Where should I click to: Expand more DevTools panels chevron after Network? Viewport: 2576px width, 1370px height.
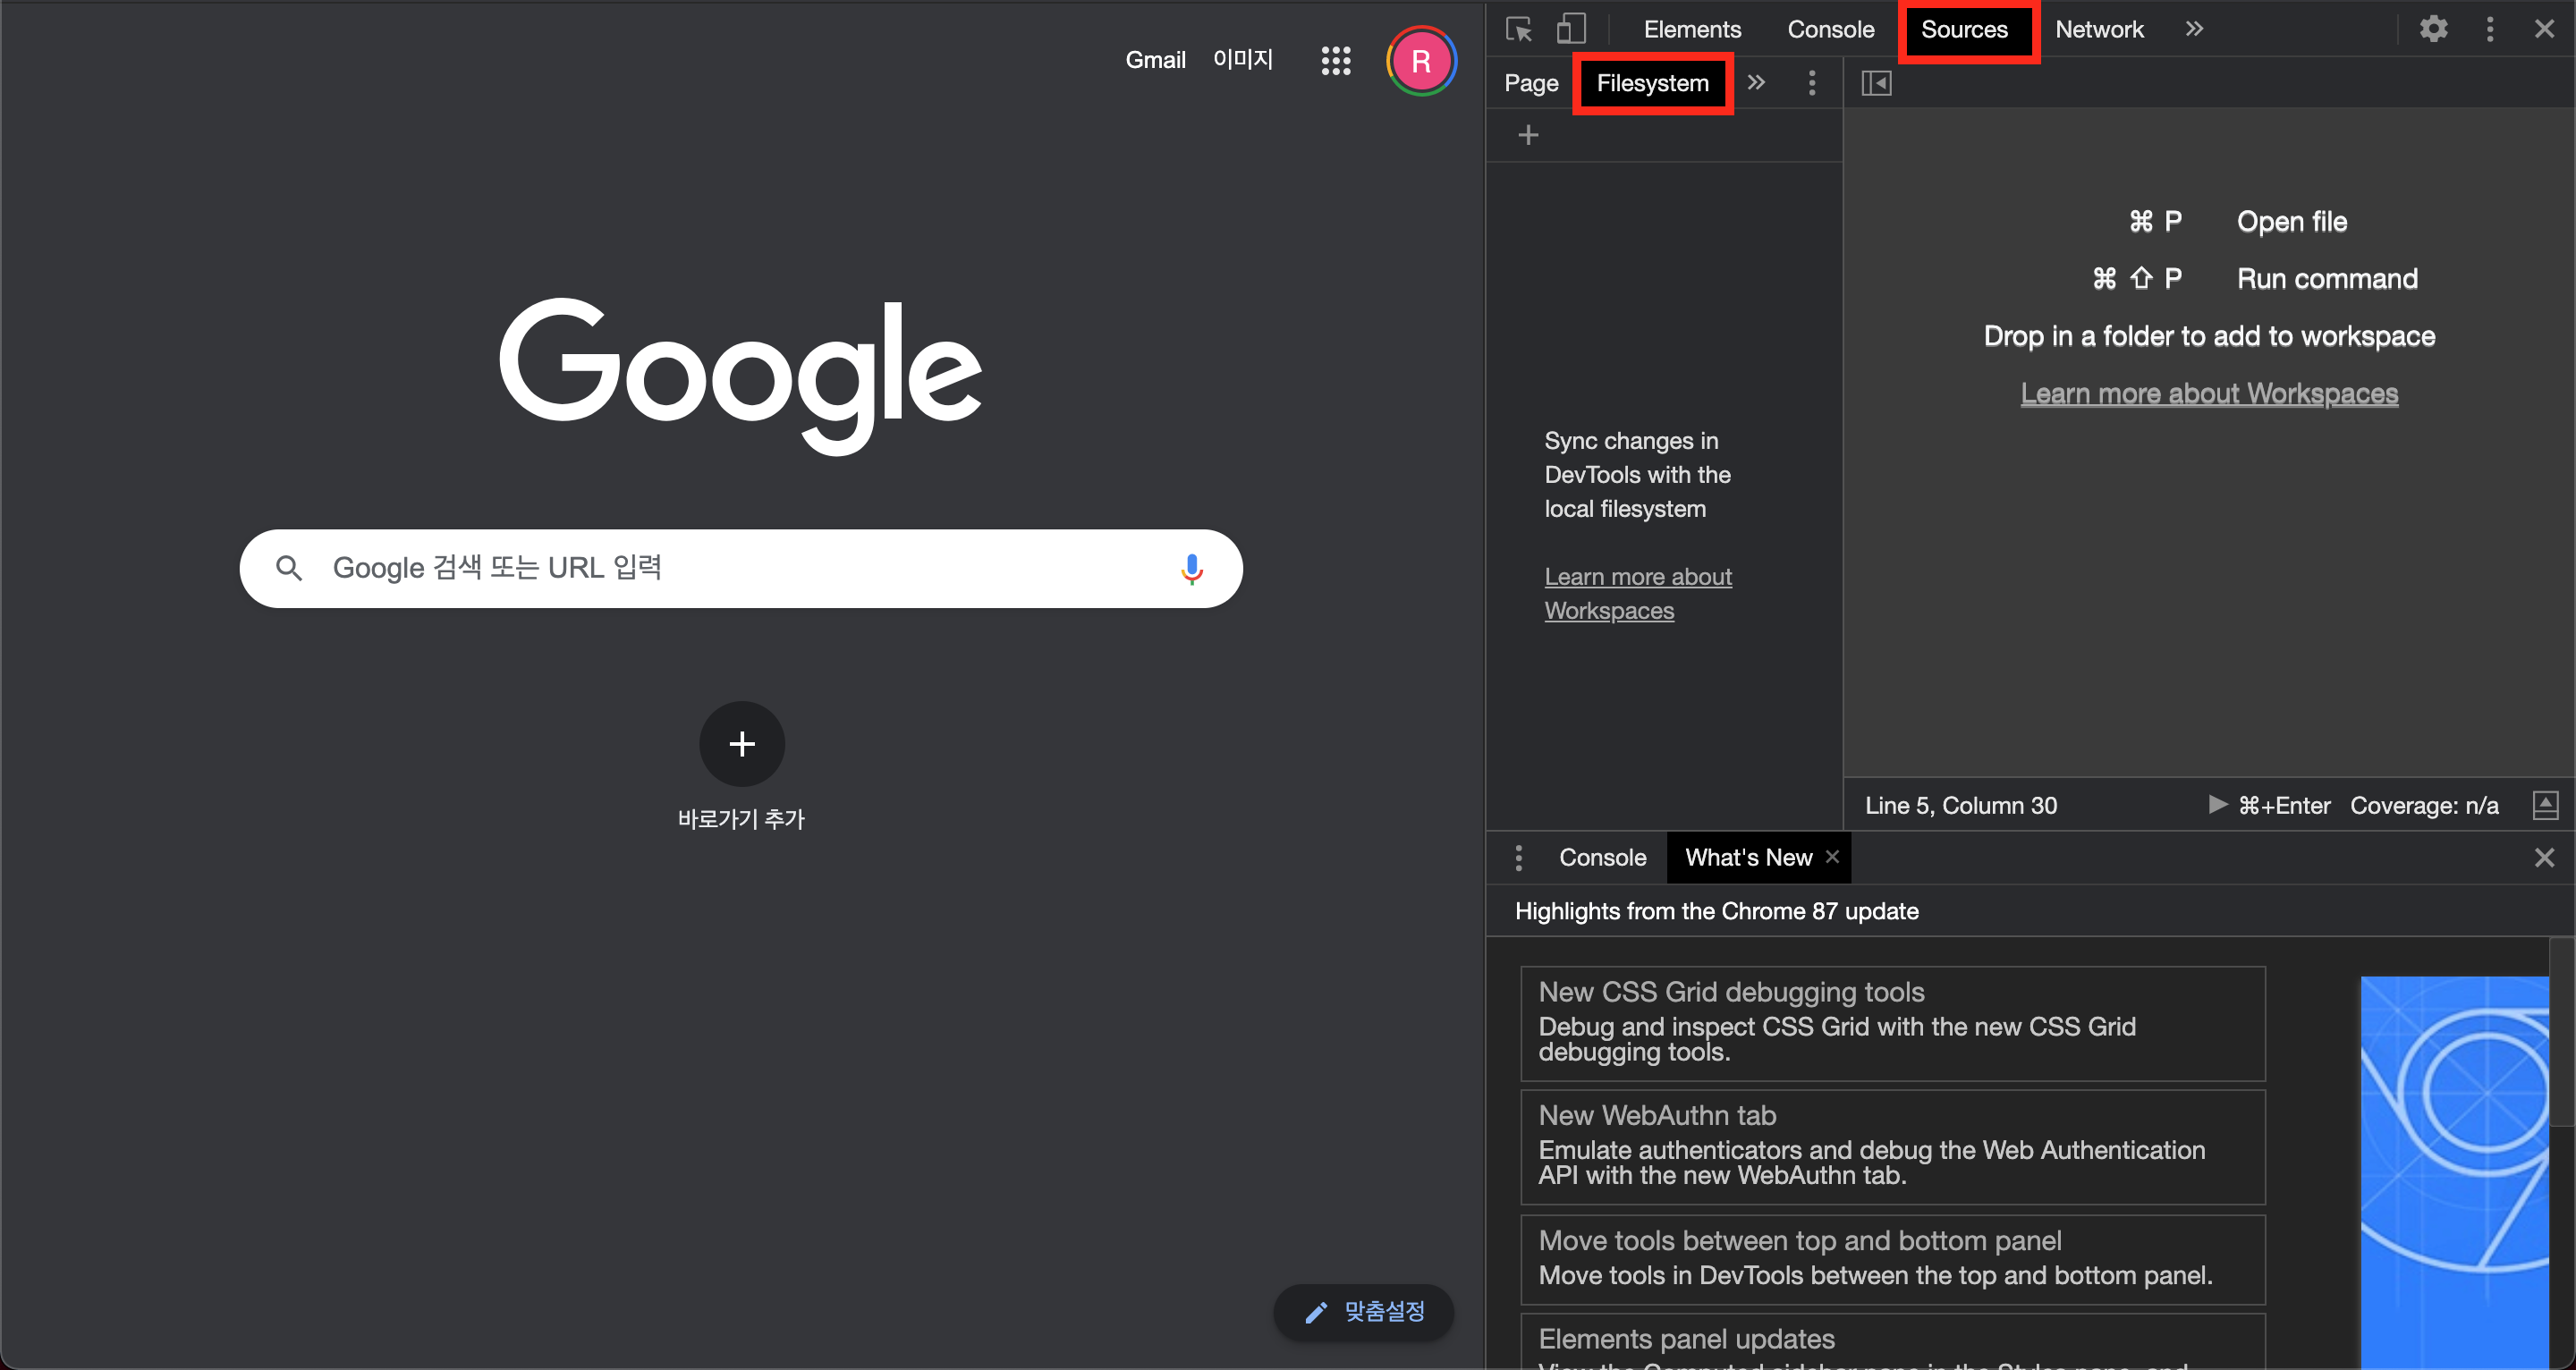pyautogui.click(x=2194, y=29)
